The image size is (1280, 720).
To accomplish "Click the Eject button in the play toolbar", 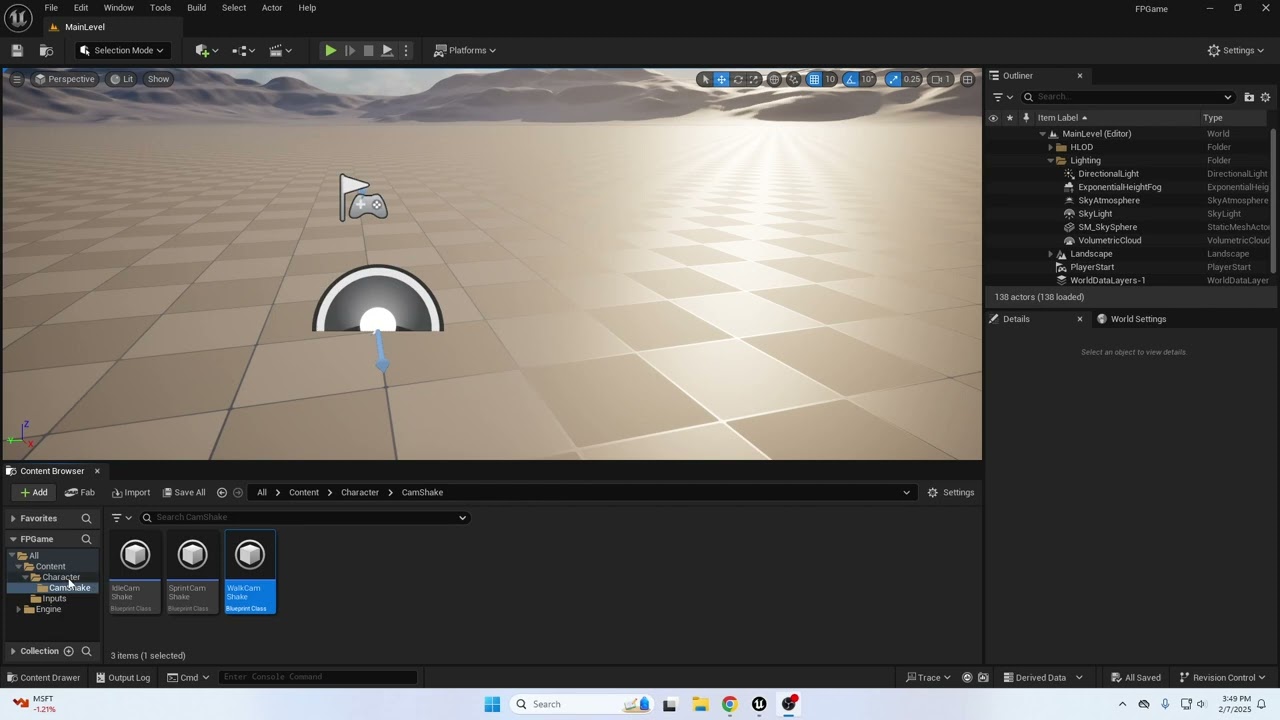I will coord(387,50).
